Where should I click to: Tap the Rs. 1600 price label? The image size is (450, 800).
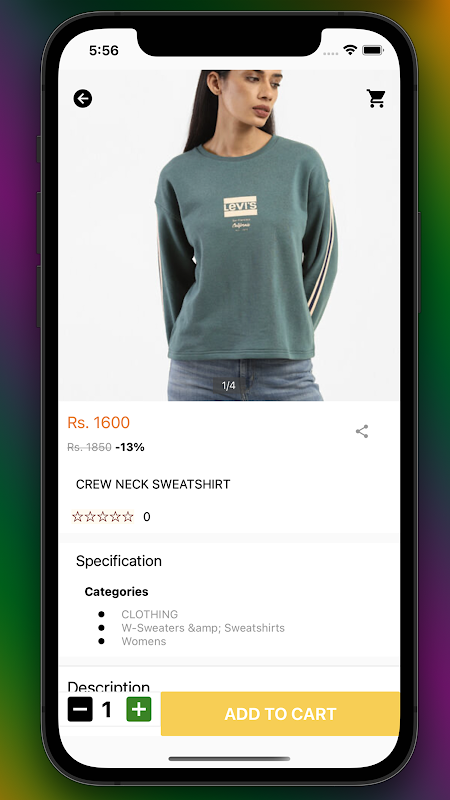tap(98, 422)
